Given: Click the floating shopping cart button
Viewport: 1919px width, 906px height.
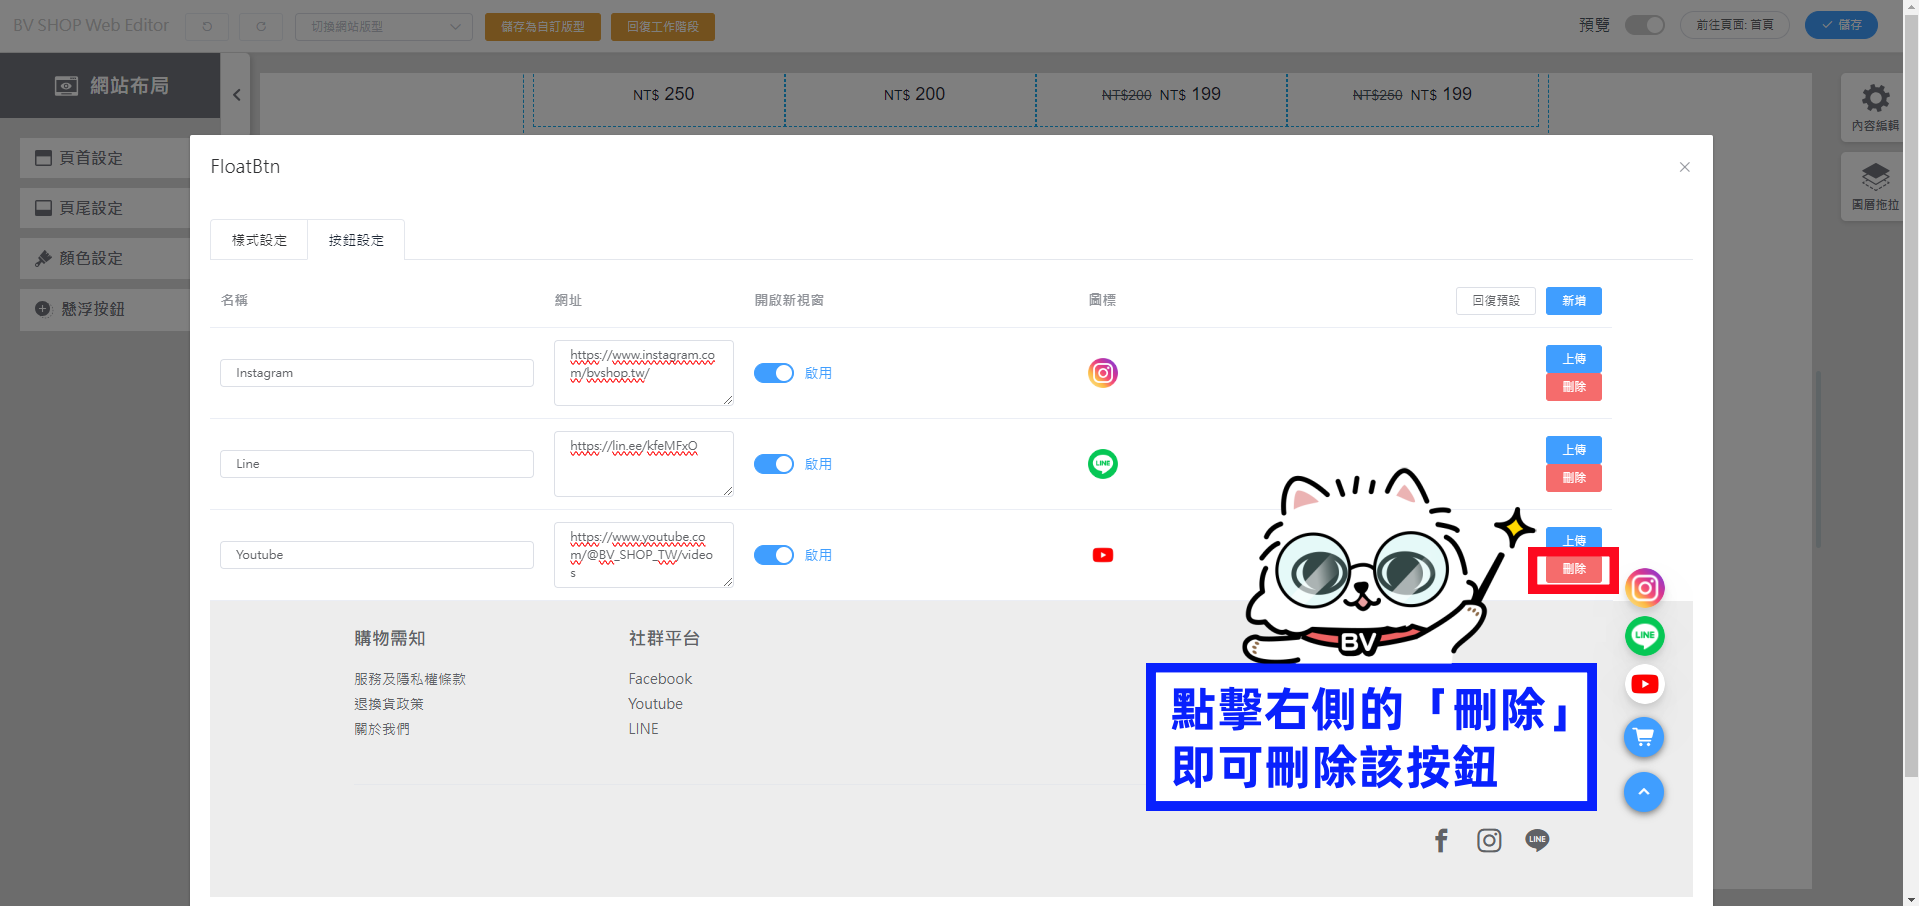Looking at the screenshot, I should [1644, 738].
